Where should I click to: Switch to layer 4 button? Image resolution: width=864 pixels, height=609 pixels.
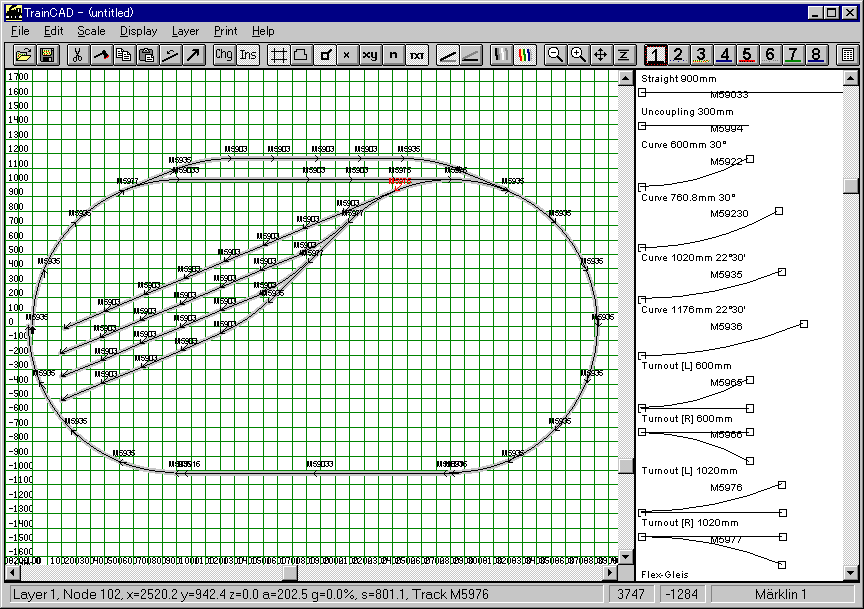(x=724, y=55)
